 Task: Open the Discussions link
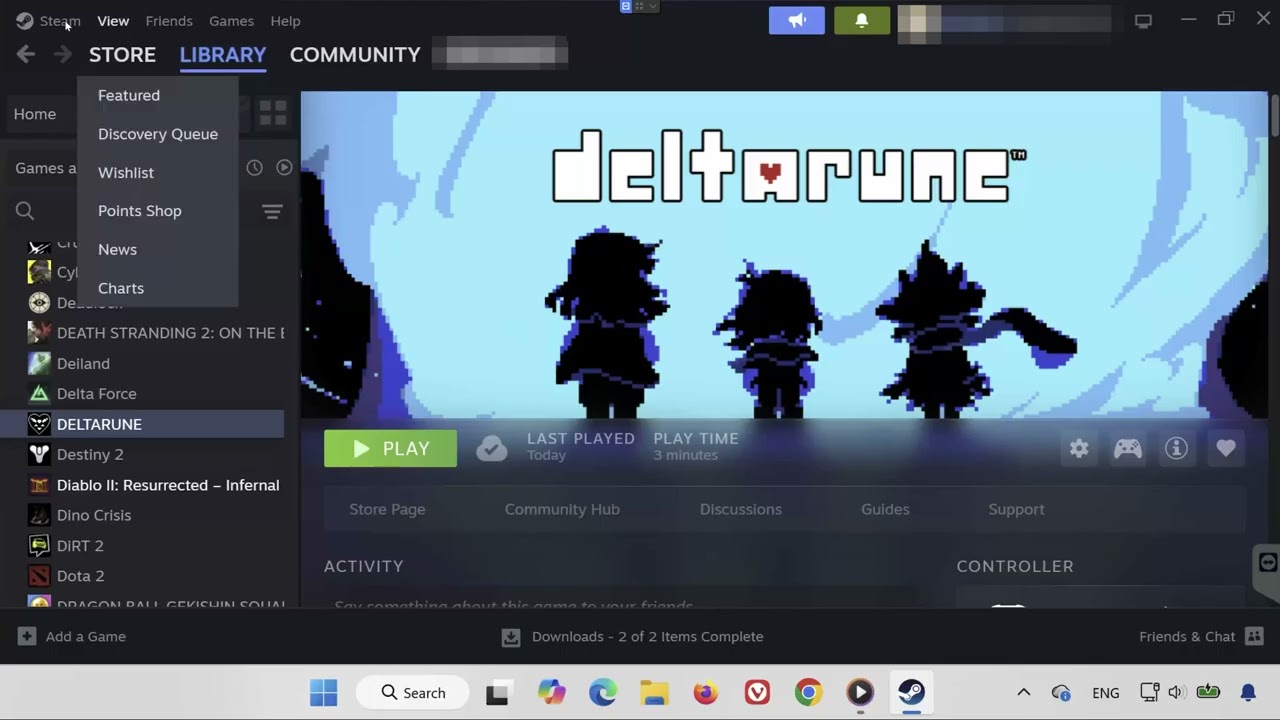[x=741, y=509]
